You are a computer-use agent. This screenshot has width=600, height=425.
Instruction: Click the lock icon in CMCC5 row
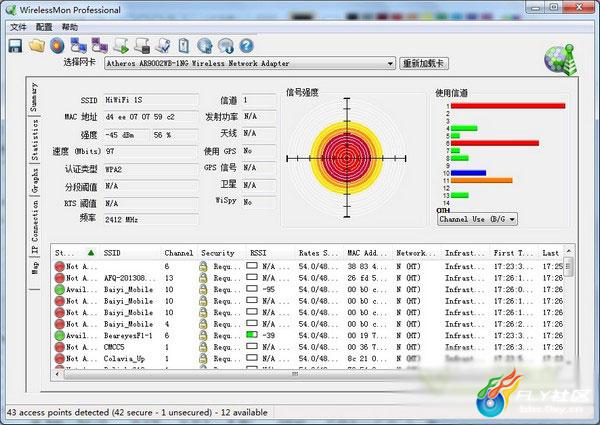click(203, 347)
